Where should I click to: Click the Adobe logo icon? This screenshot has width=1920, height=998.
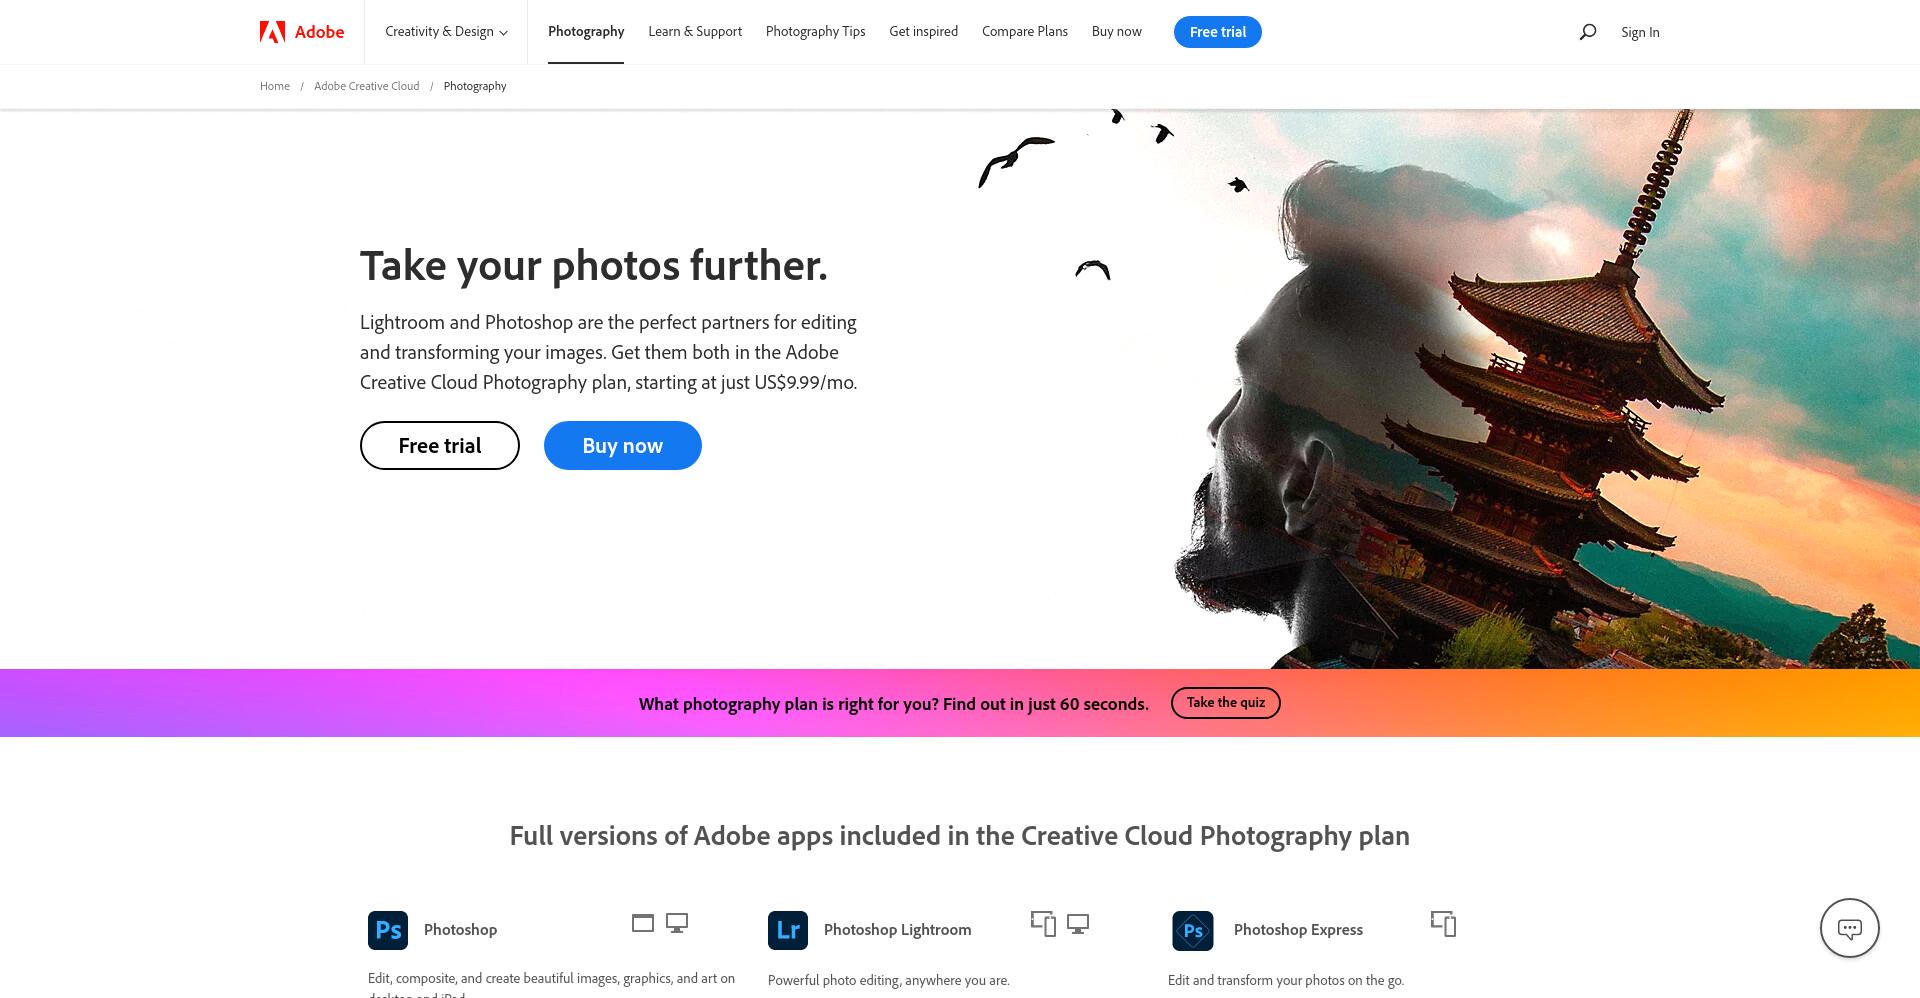(272, 32)
